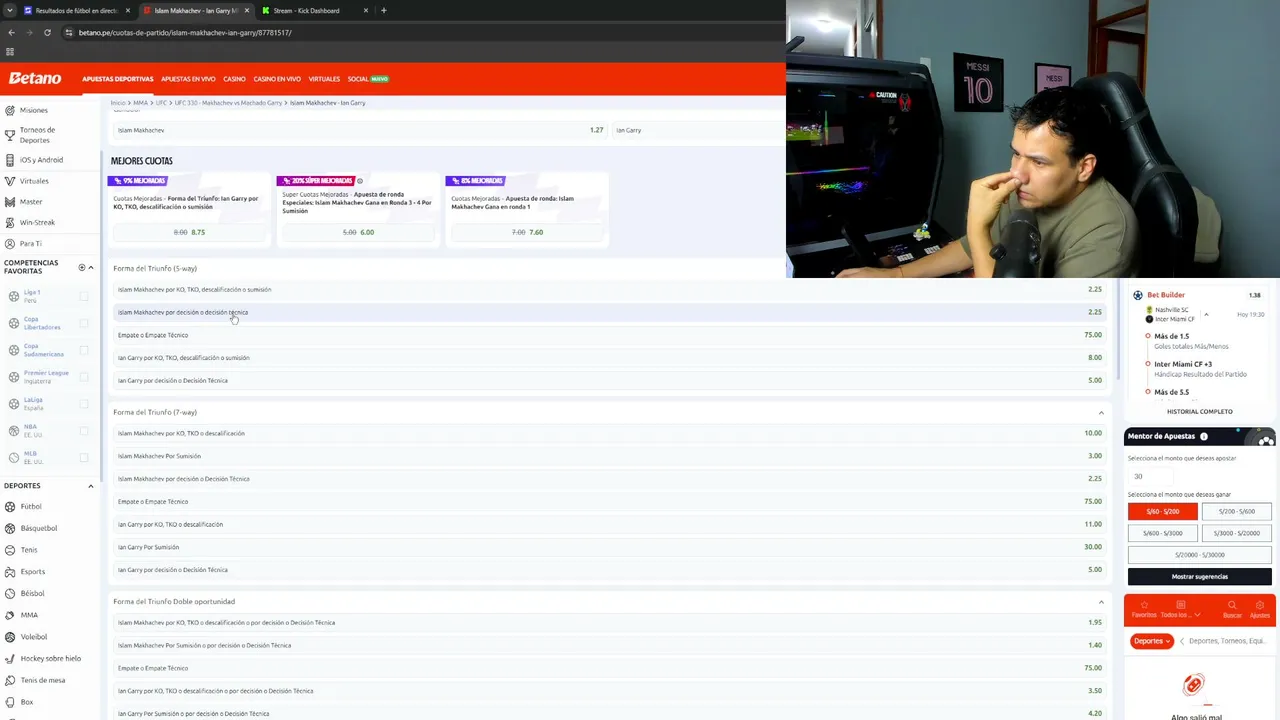1280x720 pixels.
Task: Select the Voleibol sport icon
Action: pos(10,637)
